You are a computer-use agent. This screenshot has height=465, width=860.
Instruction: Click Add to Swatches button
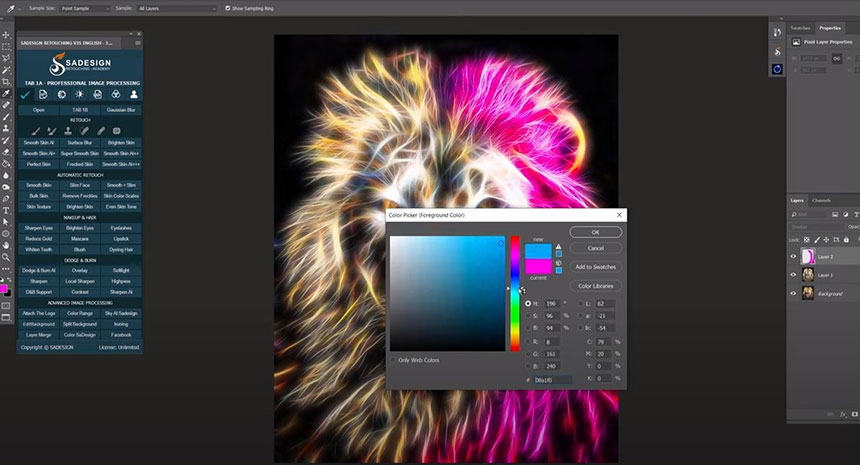tap(596, 266)
